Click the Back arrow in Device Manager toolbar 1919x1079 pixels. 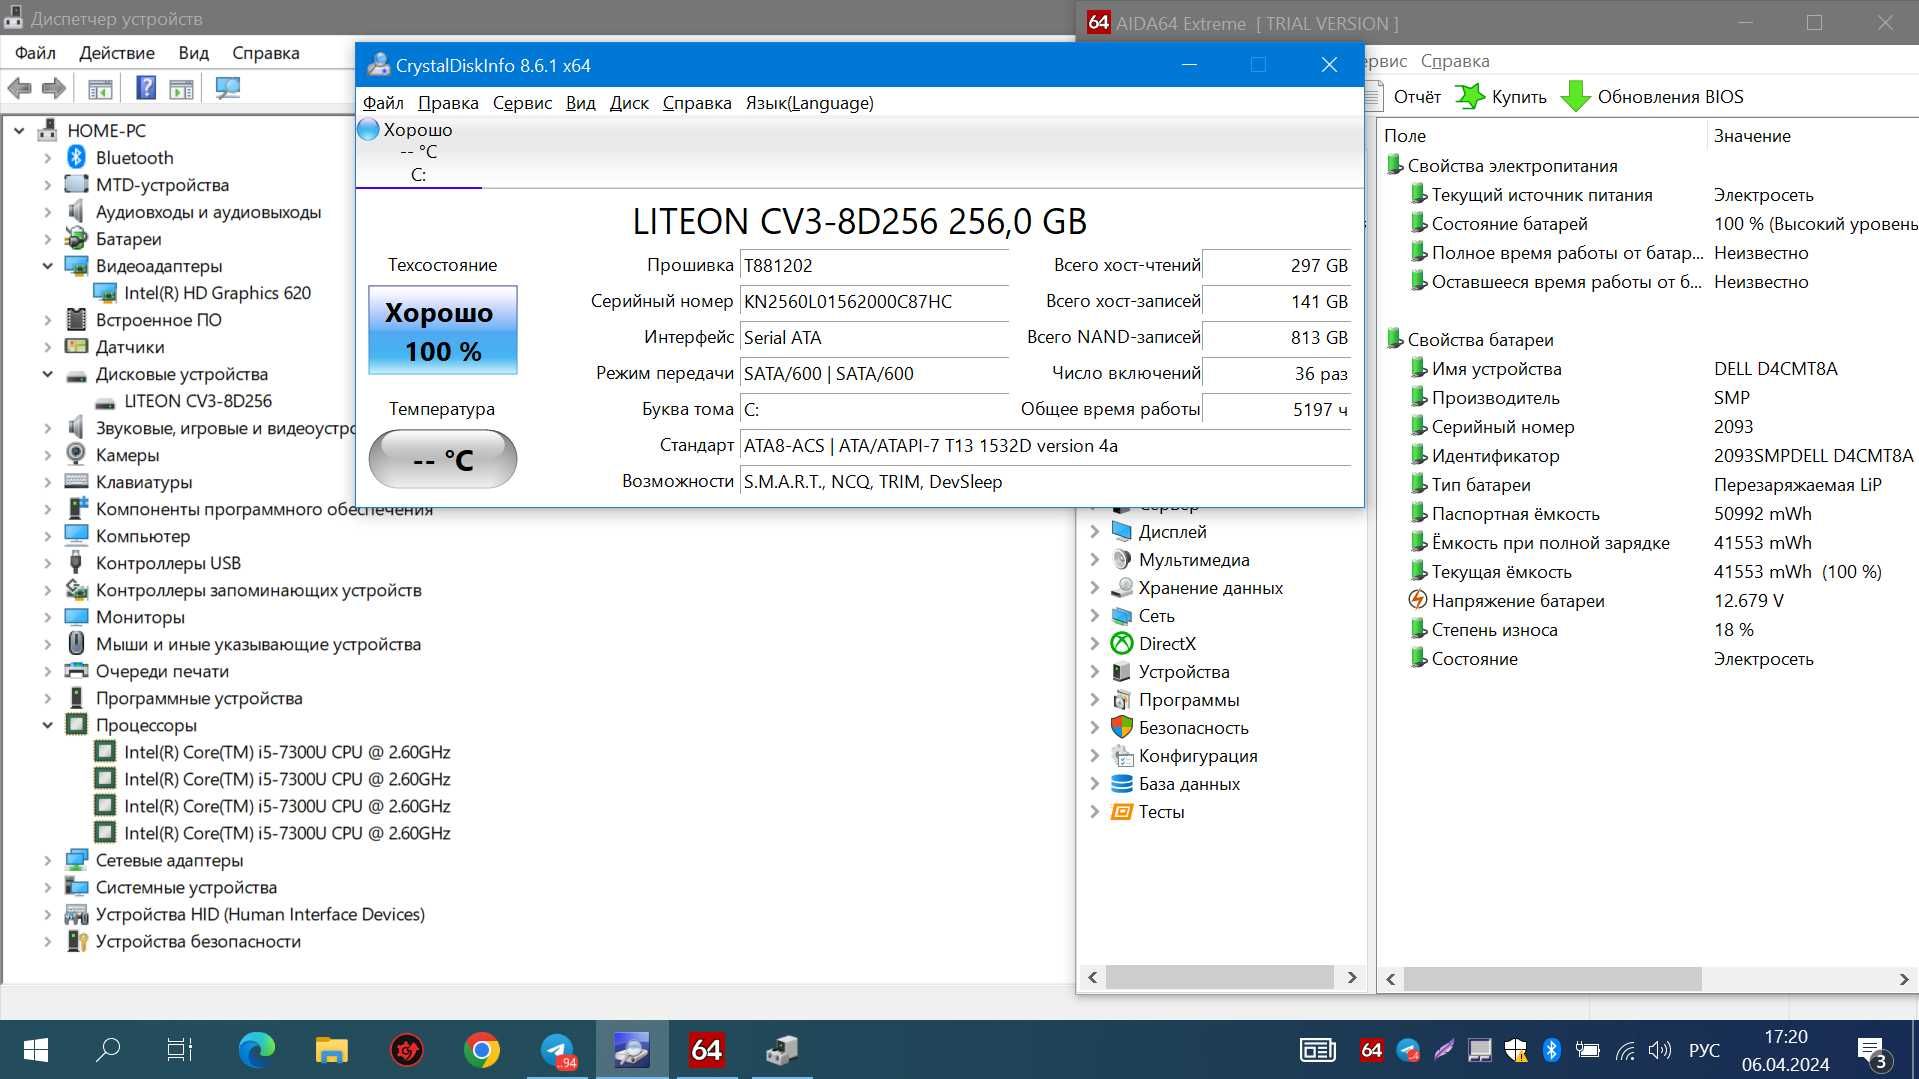[19, 88]
